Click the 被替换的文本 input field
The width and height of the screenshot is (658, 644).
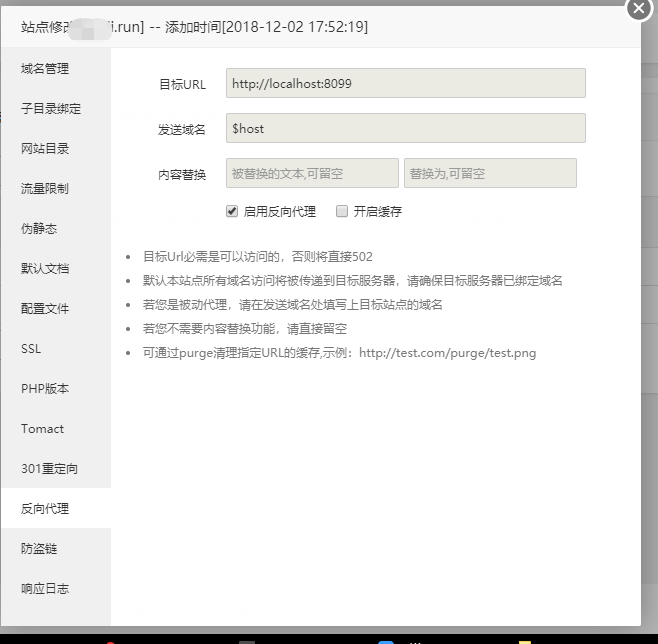click(312, 173)
